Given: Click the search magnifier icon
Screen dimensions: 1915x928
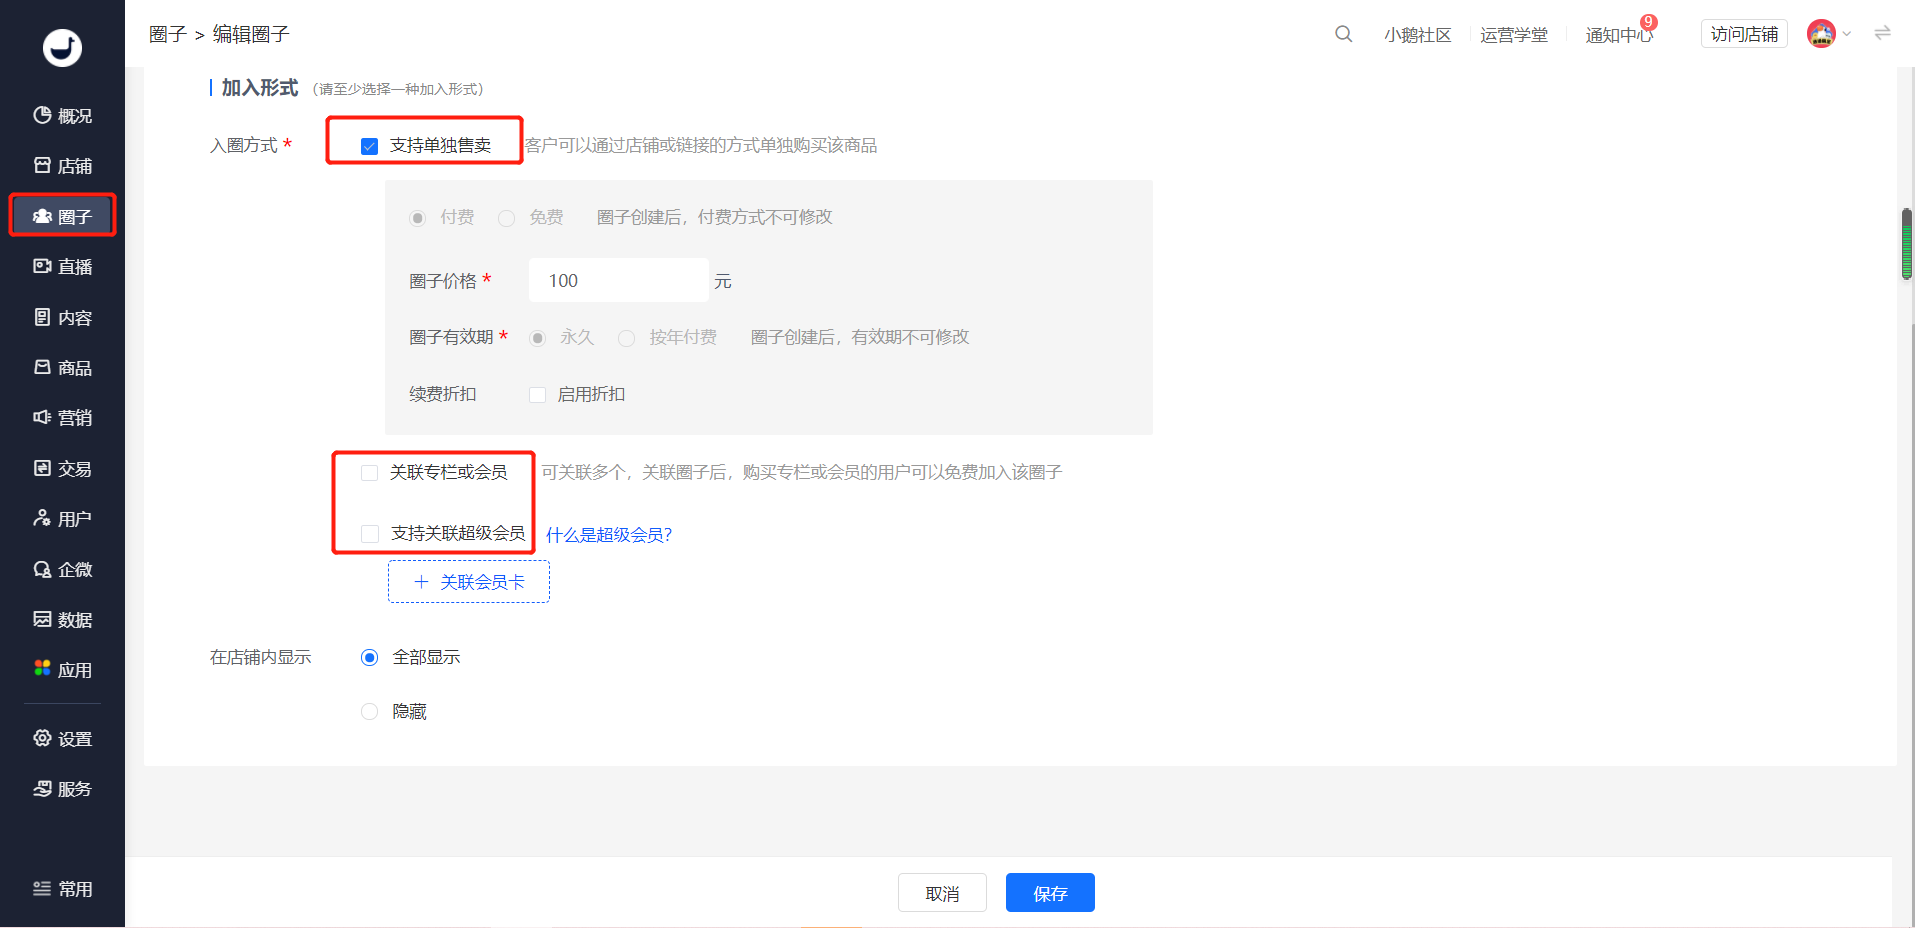Looking at the screenshot, I should coord(1343,34).
